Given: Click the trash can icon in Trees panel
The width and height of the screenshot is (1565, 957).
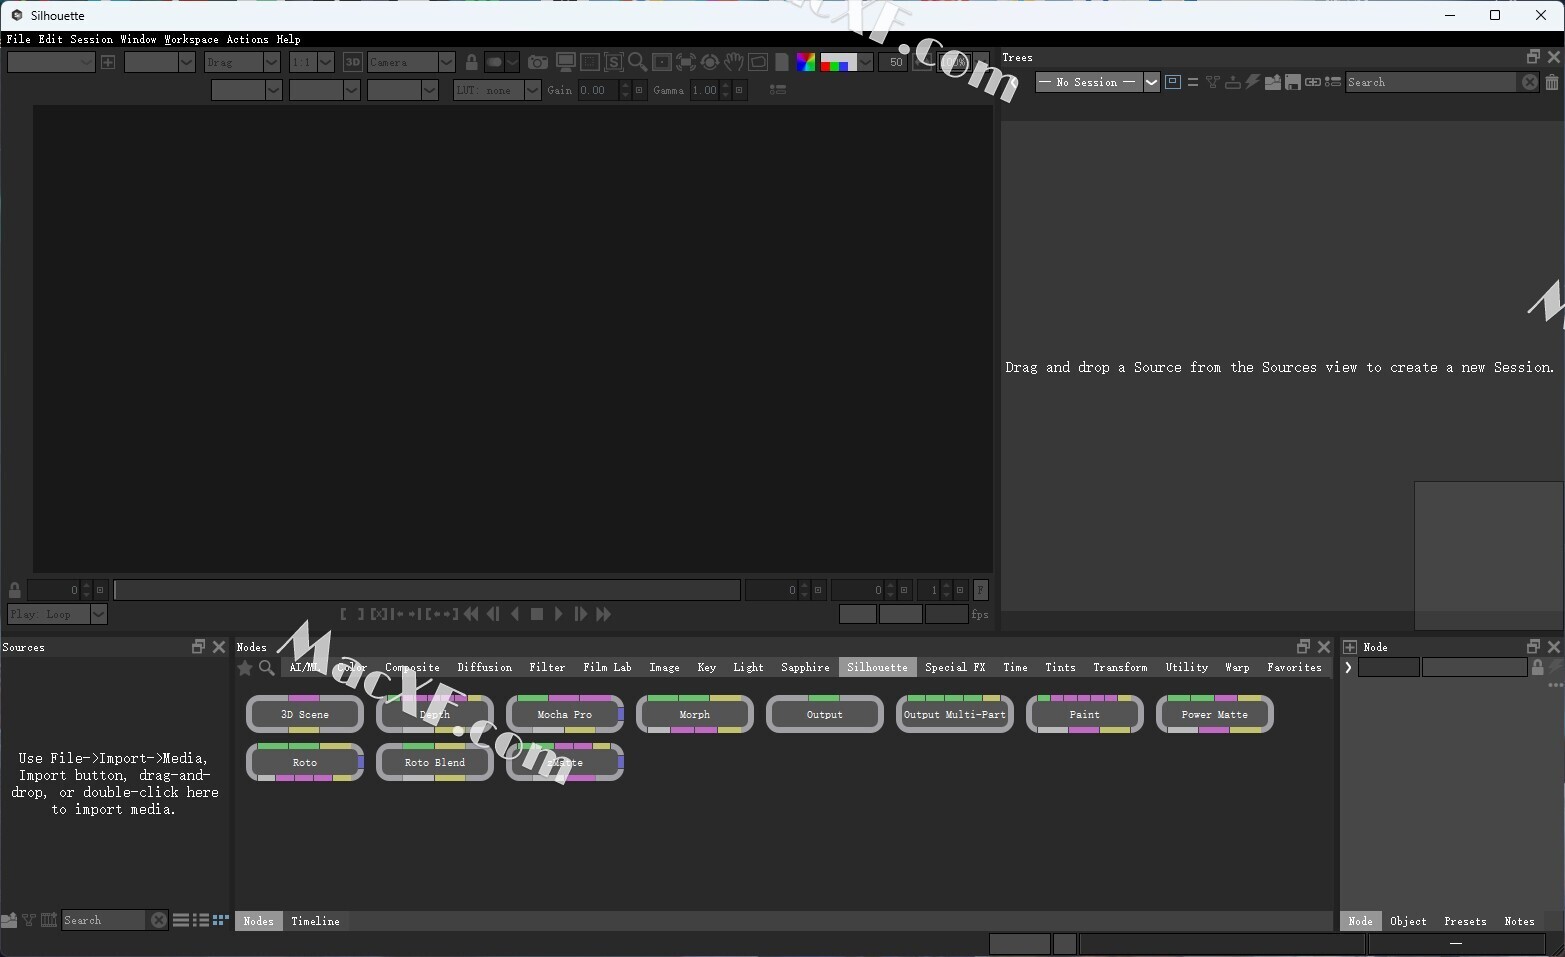Looking at the screenshot, I should click(1552, 82).
